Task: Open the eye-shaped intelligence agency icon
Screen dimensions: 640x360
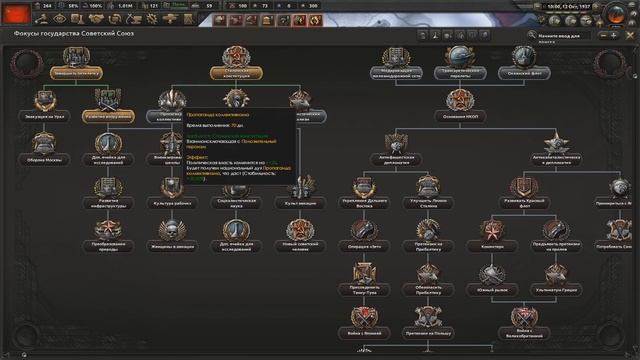Action: 60,19
